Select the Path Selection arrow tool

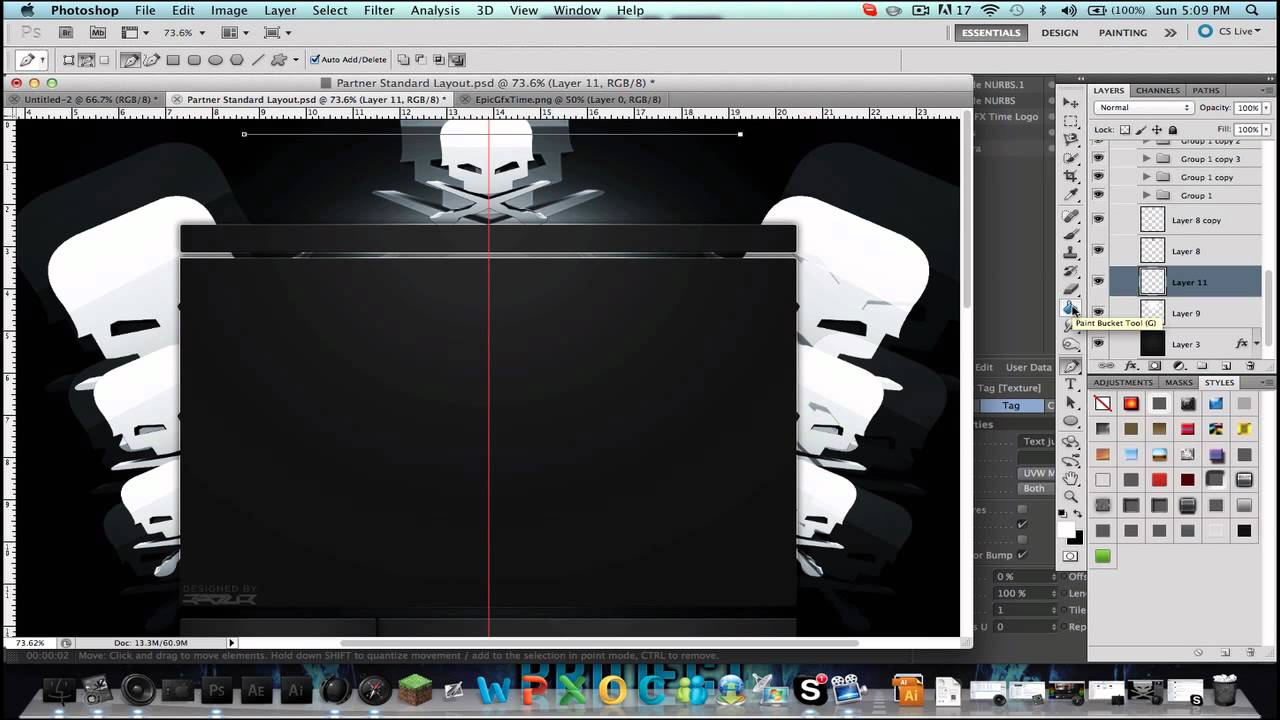1071,402
